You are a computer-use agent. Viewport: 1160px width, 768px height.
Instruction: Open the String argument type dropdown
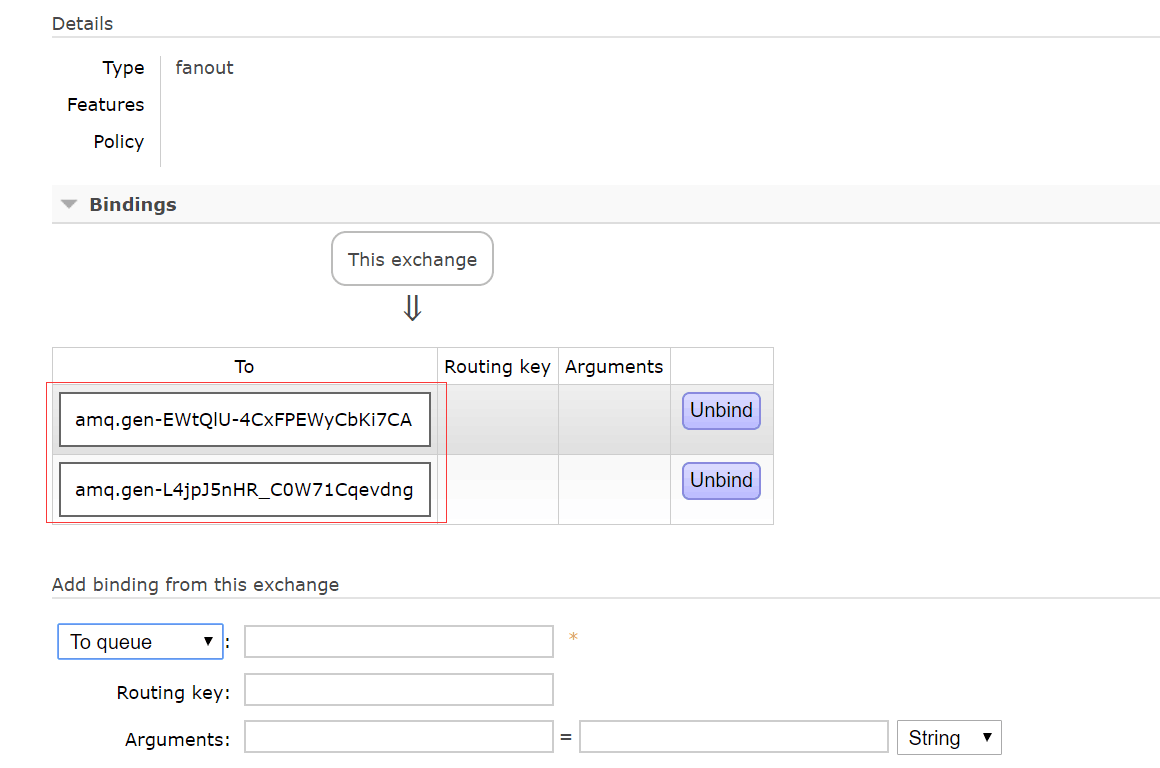coord(949,738)
